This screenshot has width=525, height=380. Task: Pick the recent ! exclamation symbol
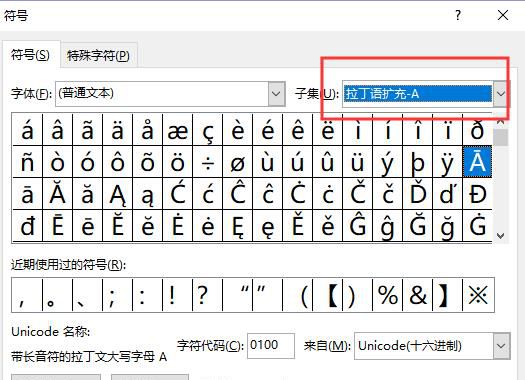[177, 295]
